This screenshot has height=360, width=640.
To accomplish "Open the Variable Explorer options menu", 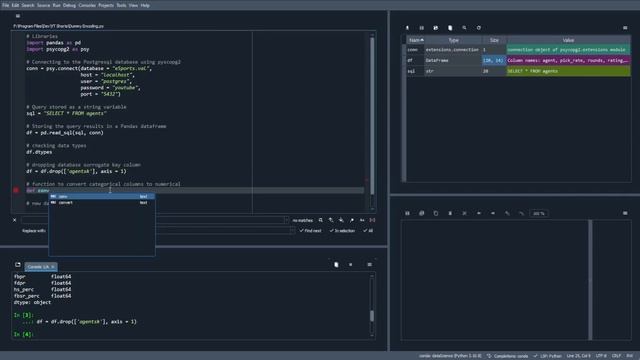I will click(x=625, y=28).
